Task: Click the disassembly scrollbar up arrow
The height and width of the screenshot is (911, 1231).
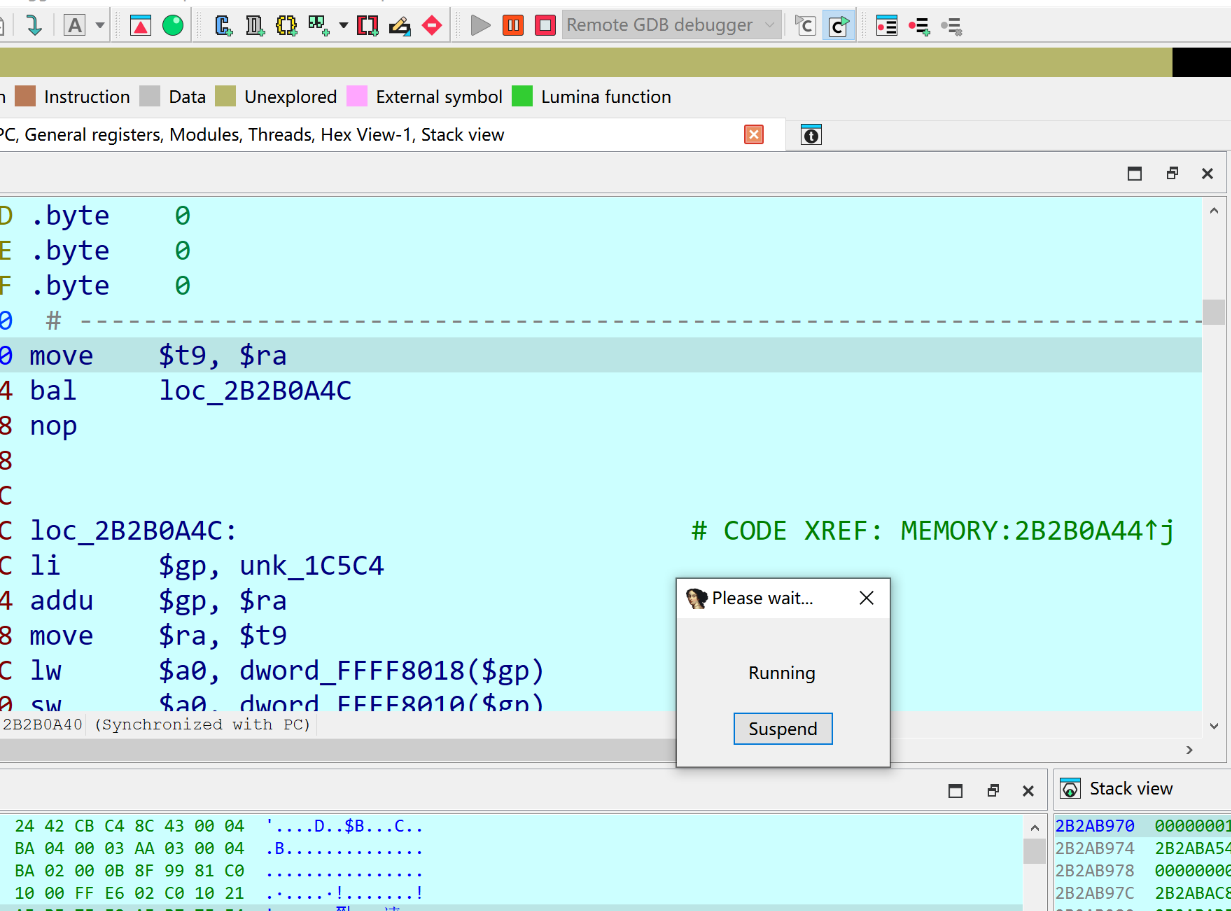Action: (x=1214, y=210)
